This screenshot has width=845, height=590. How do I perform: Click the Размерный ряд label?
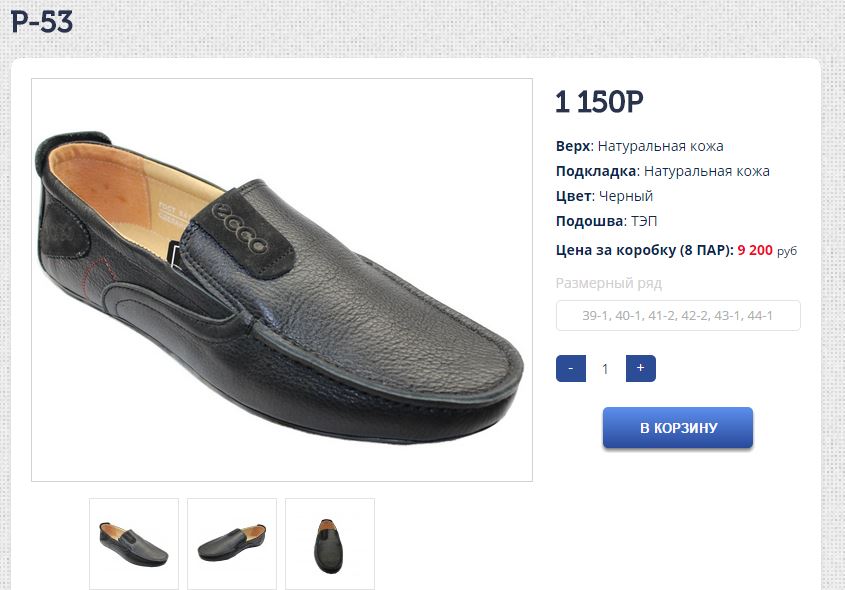(x=609, y=283)
